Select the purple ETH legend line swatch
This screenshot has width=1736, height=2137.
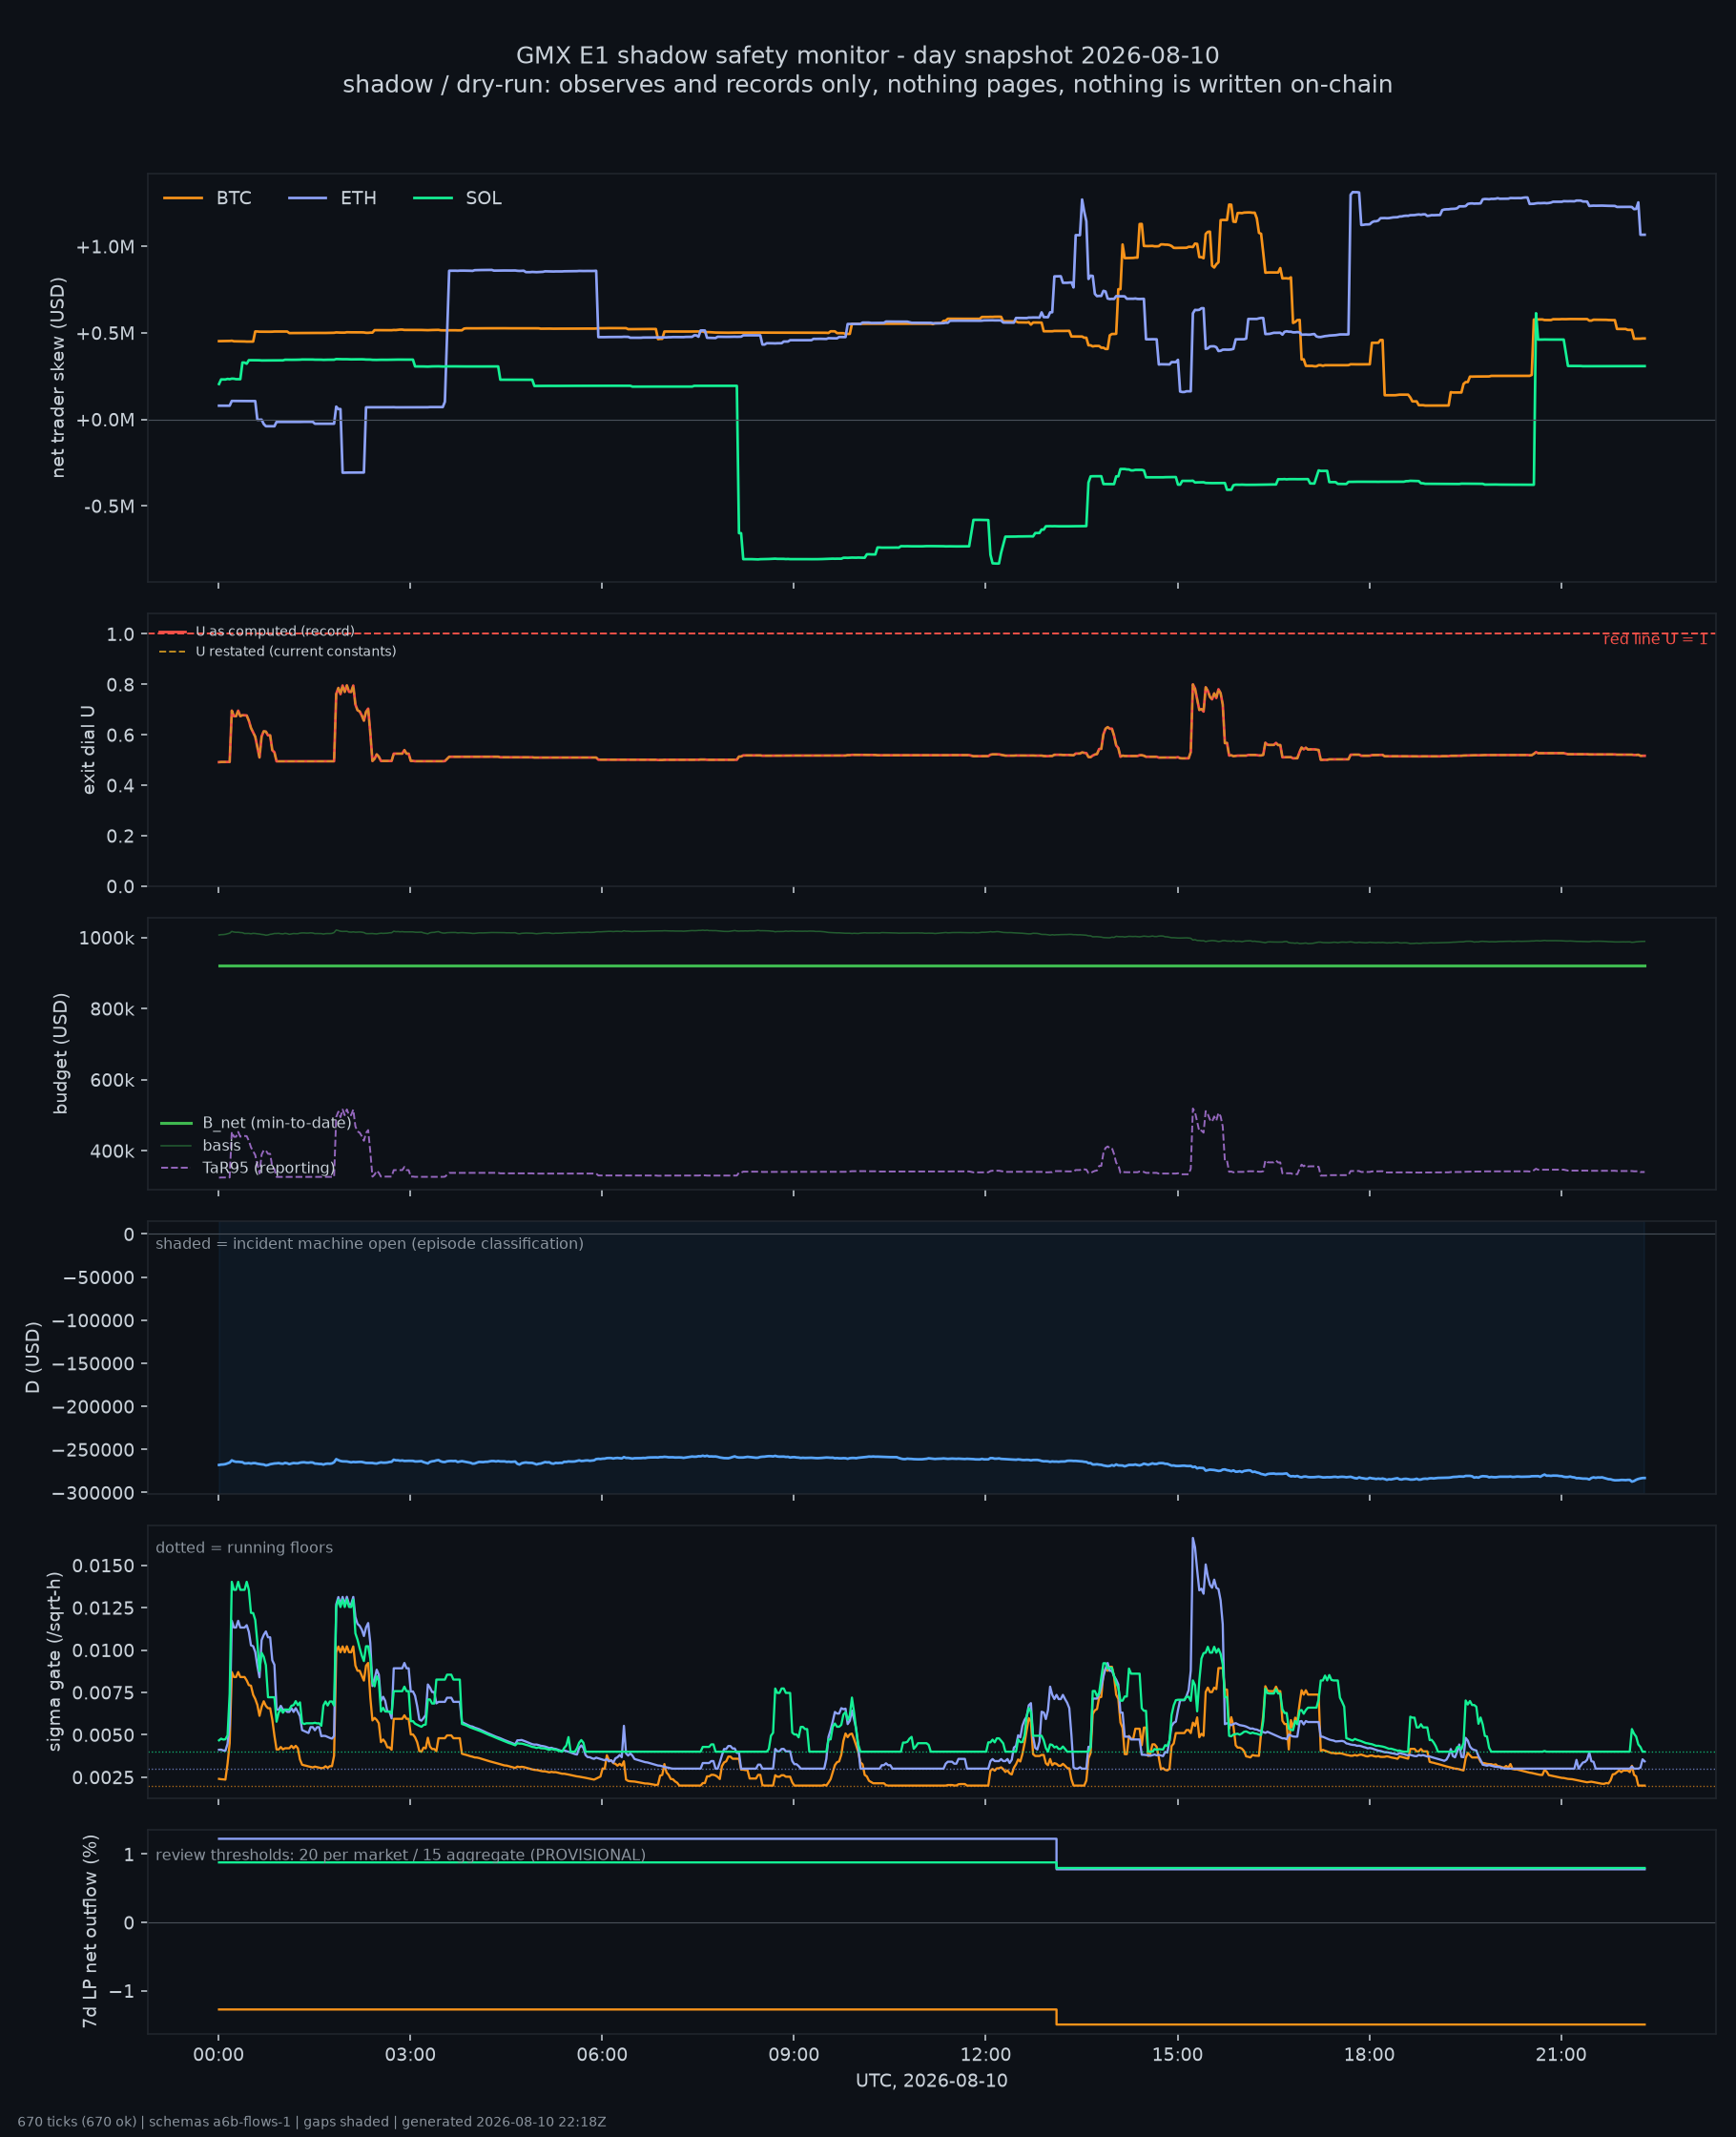tap(308, 198)
